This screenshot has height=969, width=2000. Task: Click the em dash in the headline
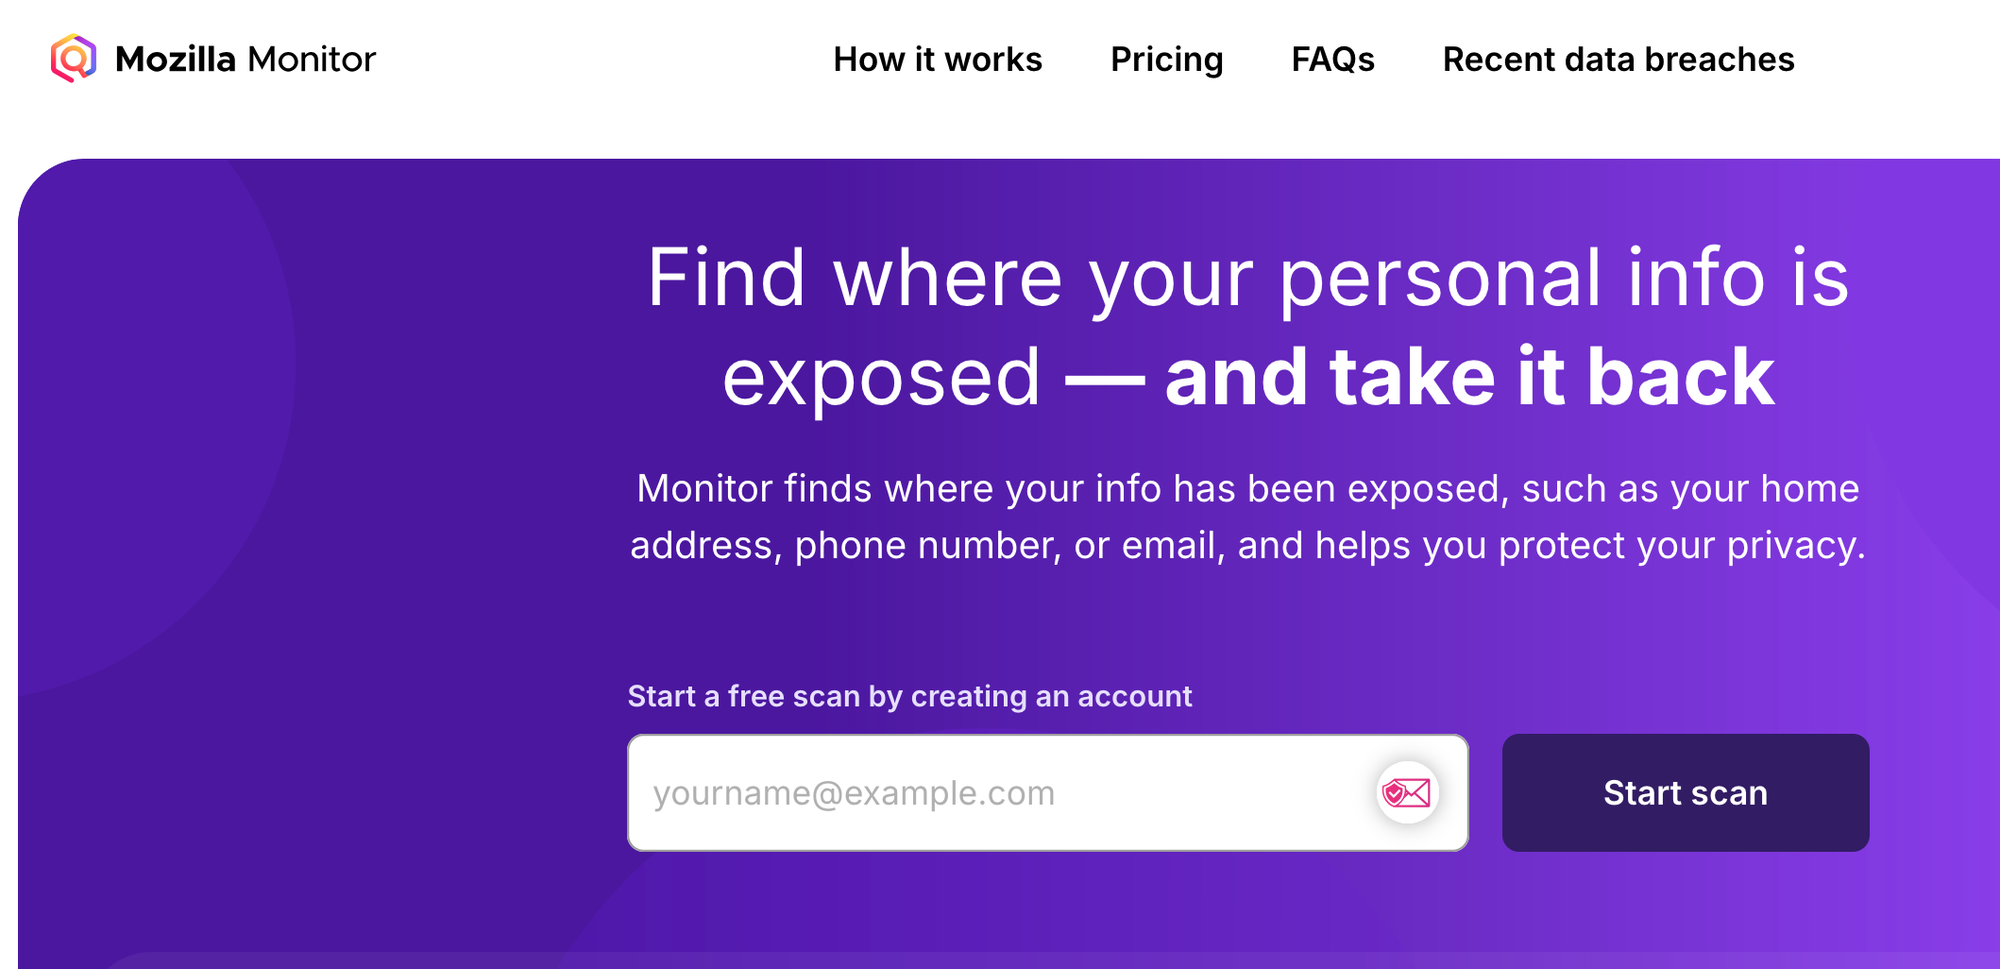1104,380
